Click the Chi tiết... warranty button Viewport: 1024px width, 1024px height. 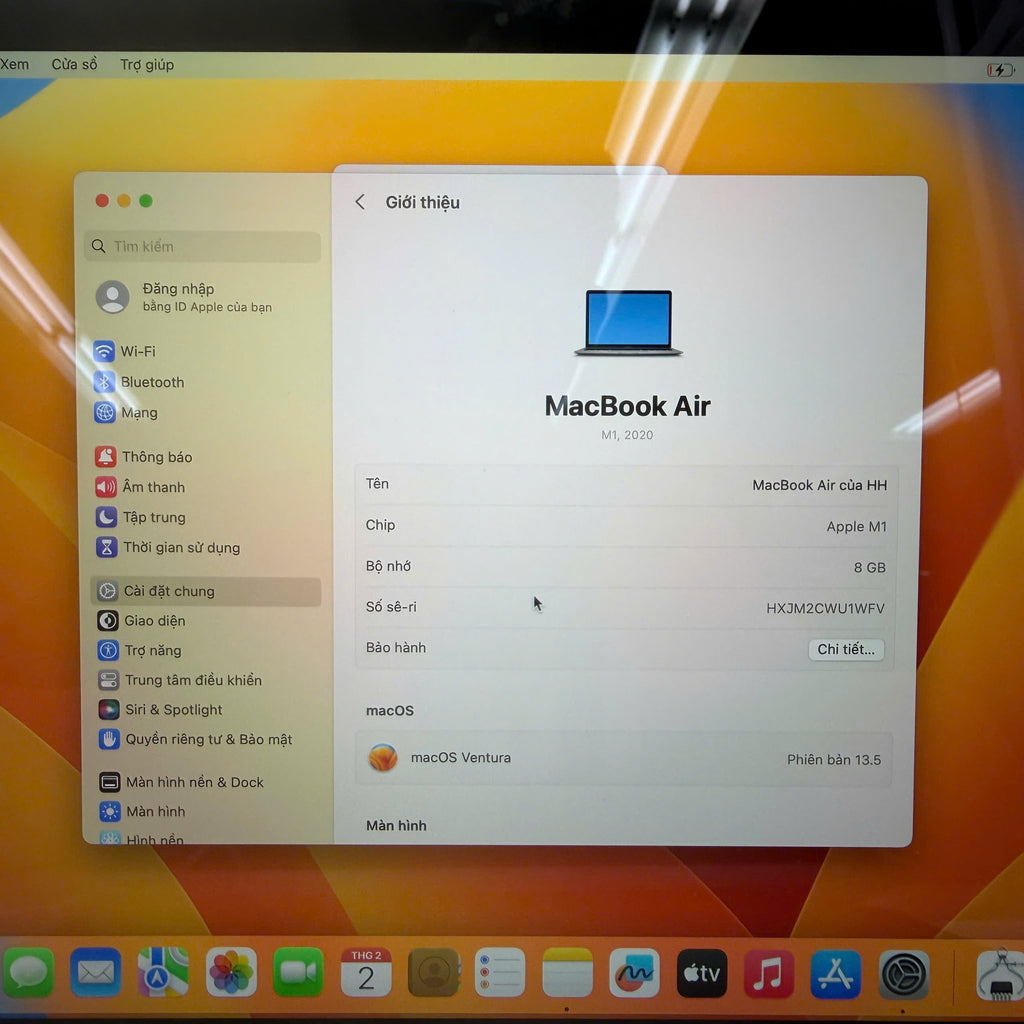point(845,649)
